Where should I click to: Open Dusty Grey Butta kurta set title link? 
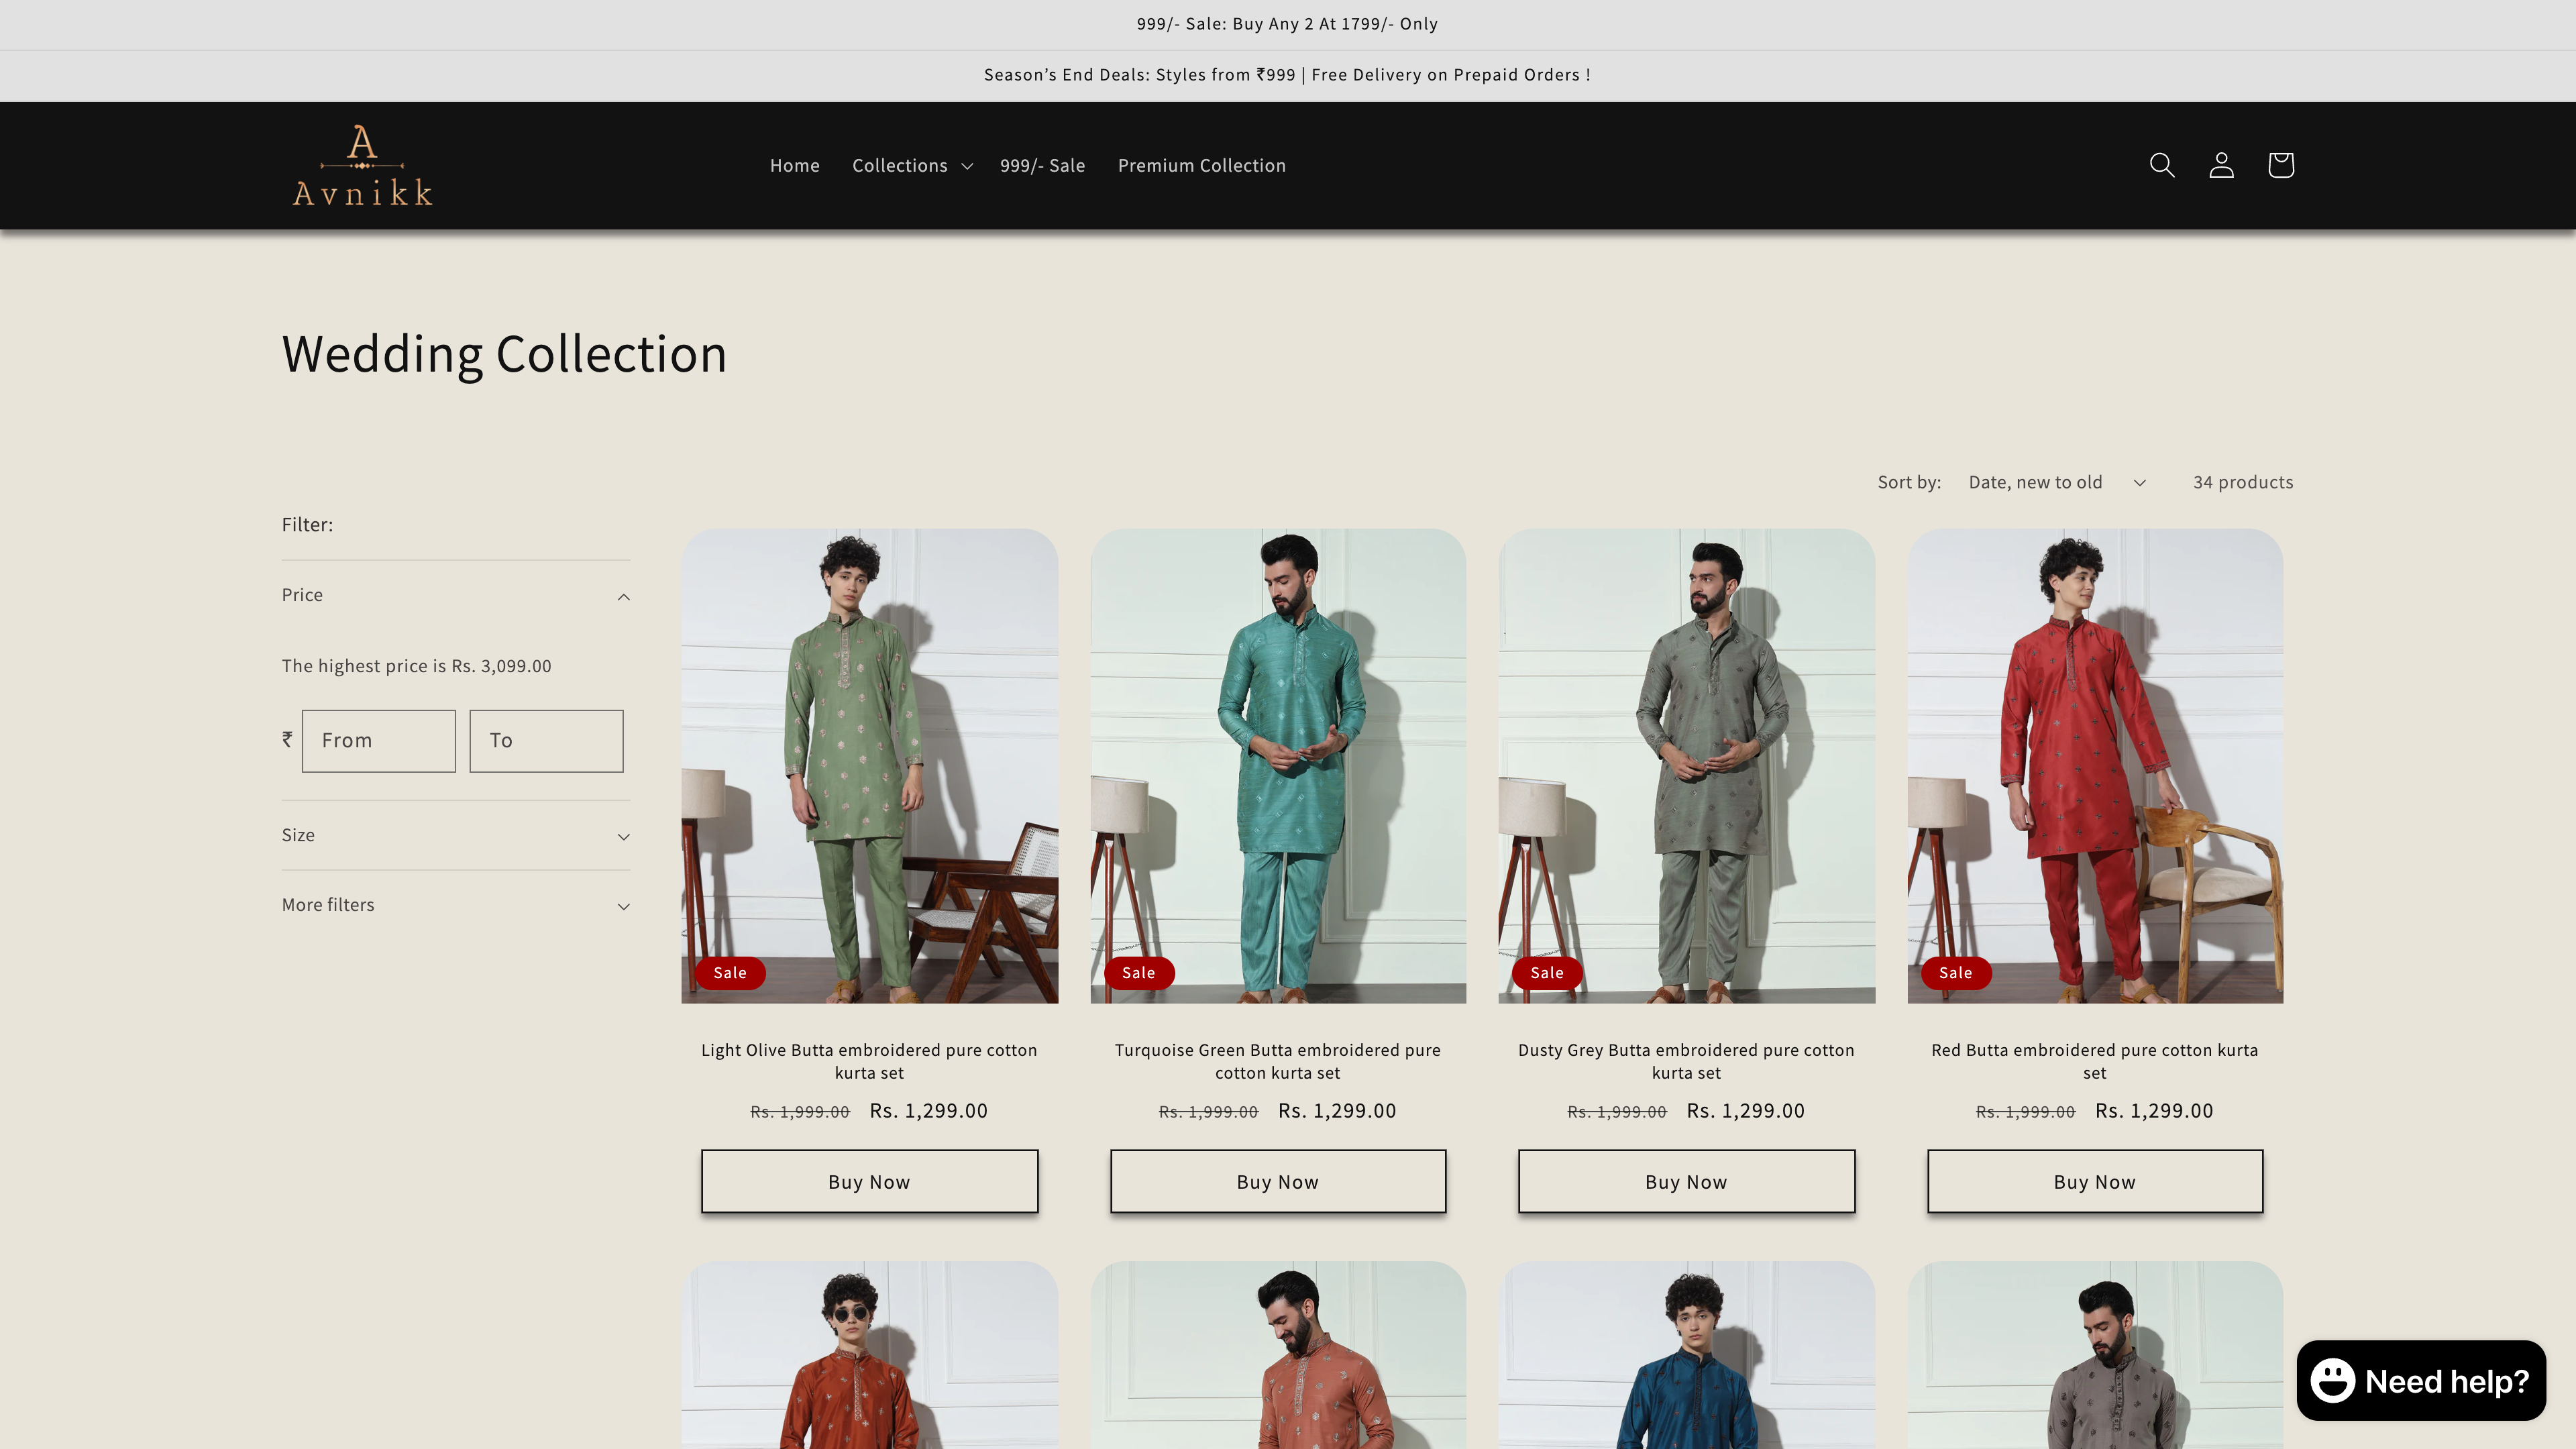tap(1686, 1061)
